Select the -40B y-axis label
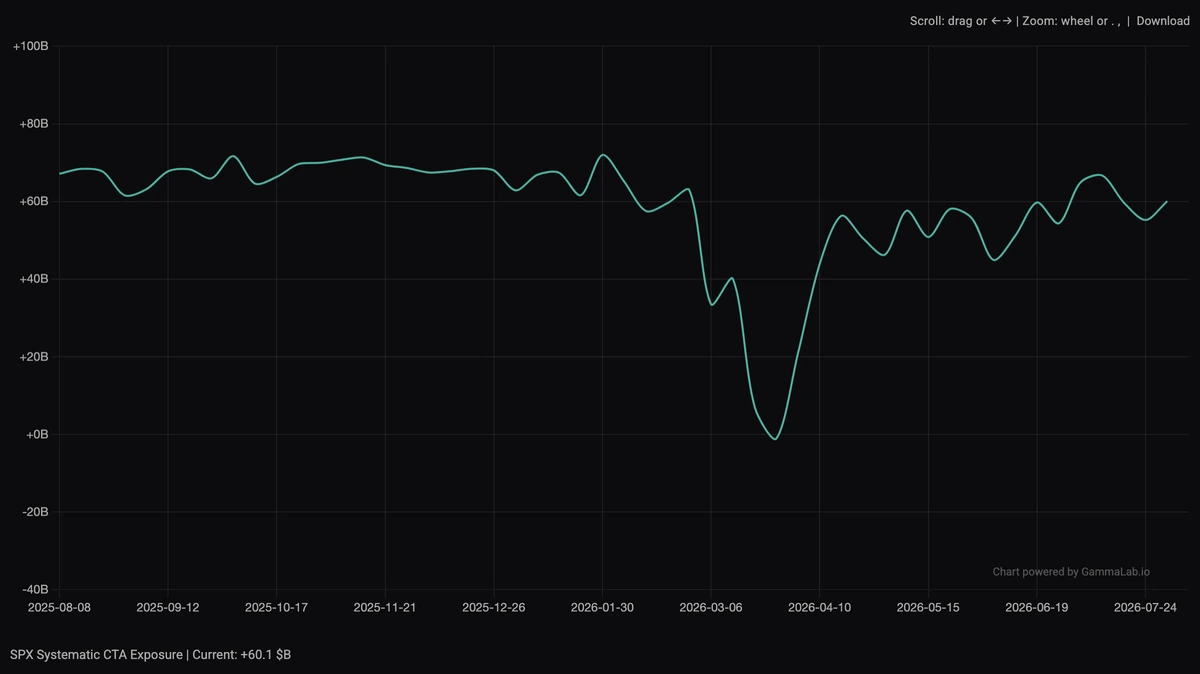 point(35,589)
